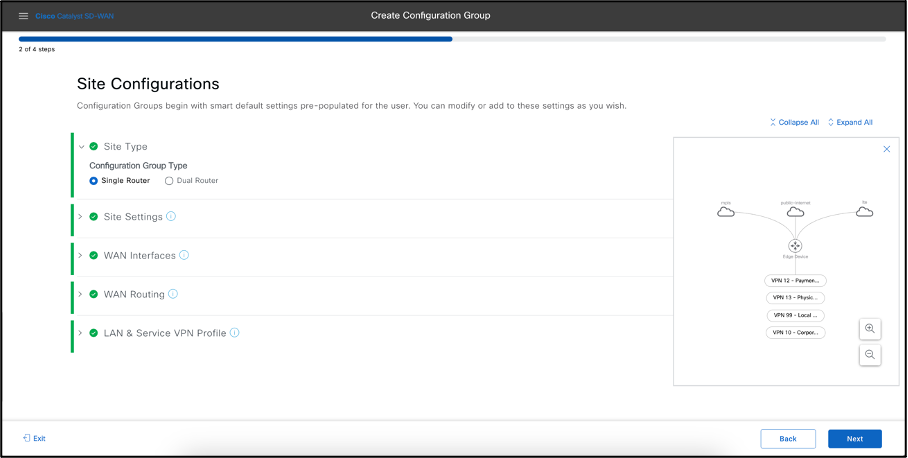Open the hamburger navigation menu

tap(24, 16)
